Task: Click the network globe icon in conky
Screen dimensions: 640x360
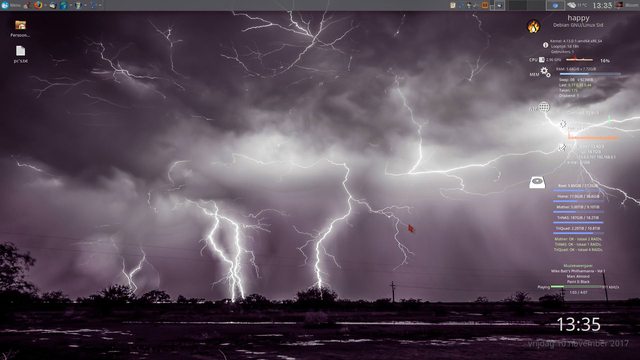Action: click(544, 107)
